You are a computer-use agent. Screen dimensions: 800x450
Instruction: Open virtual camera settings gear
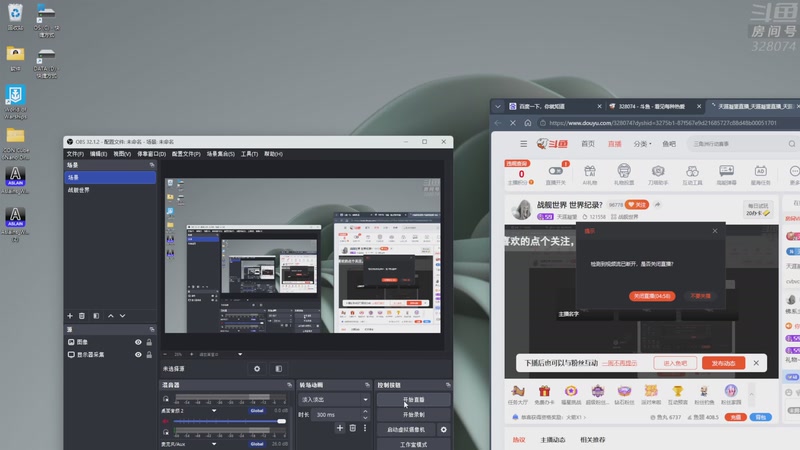tap(443, 430)
